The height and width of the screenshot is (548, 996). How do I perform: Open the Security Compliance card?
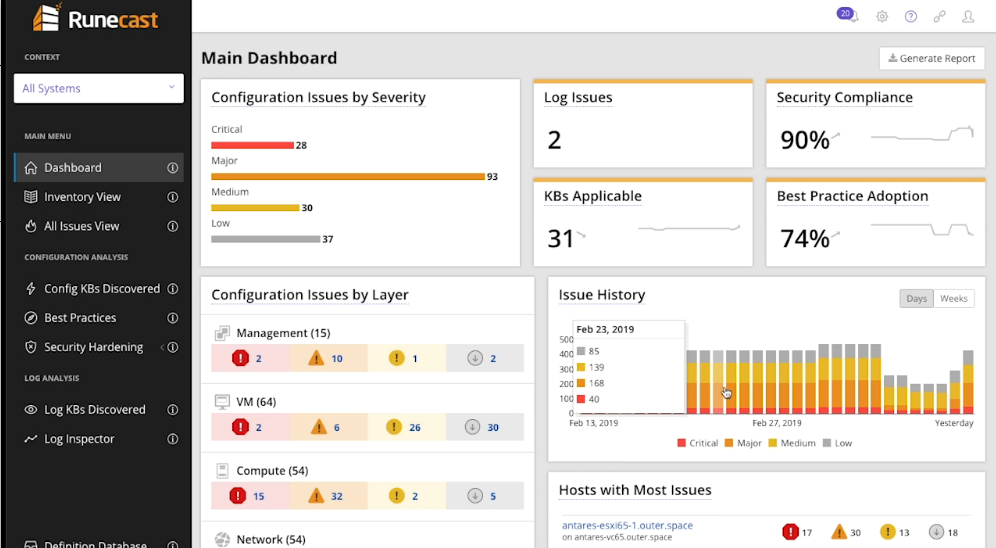point(875,123)
